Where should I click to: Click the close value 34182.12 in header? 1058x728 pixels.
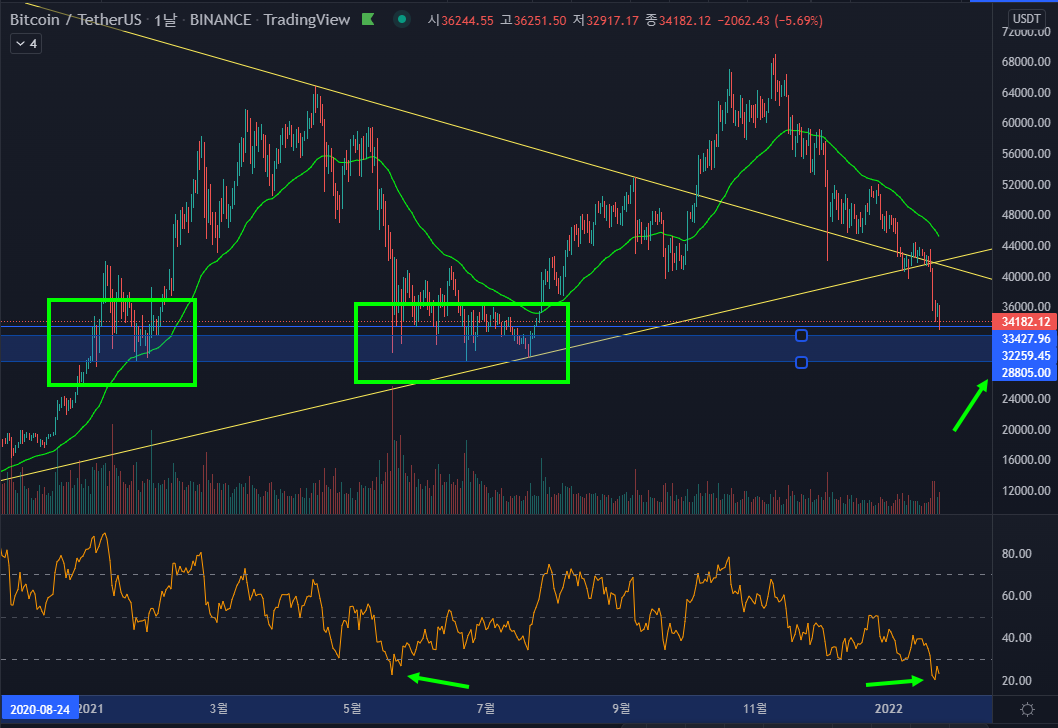click(685, 21)
